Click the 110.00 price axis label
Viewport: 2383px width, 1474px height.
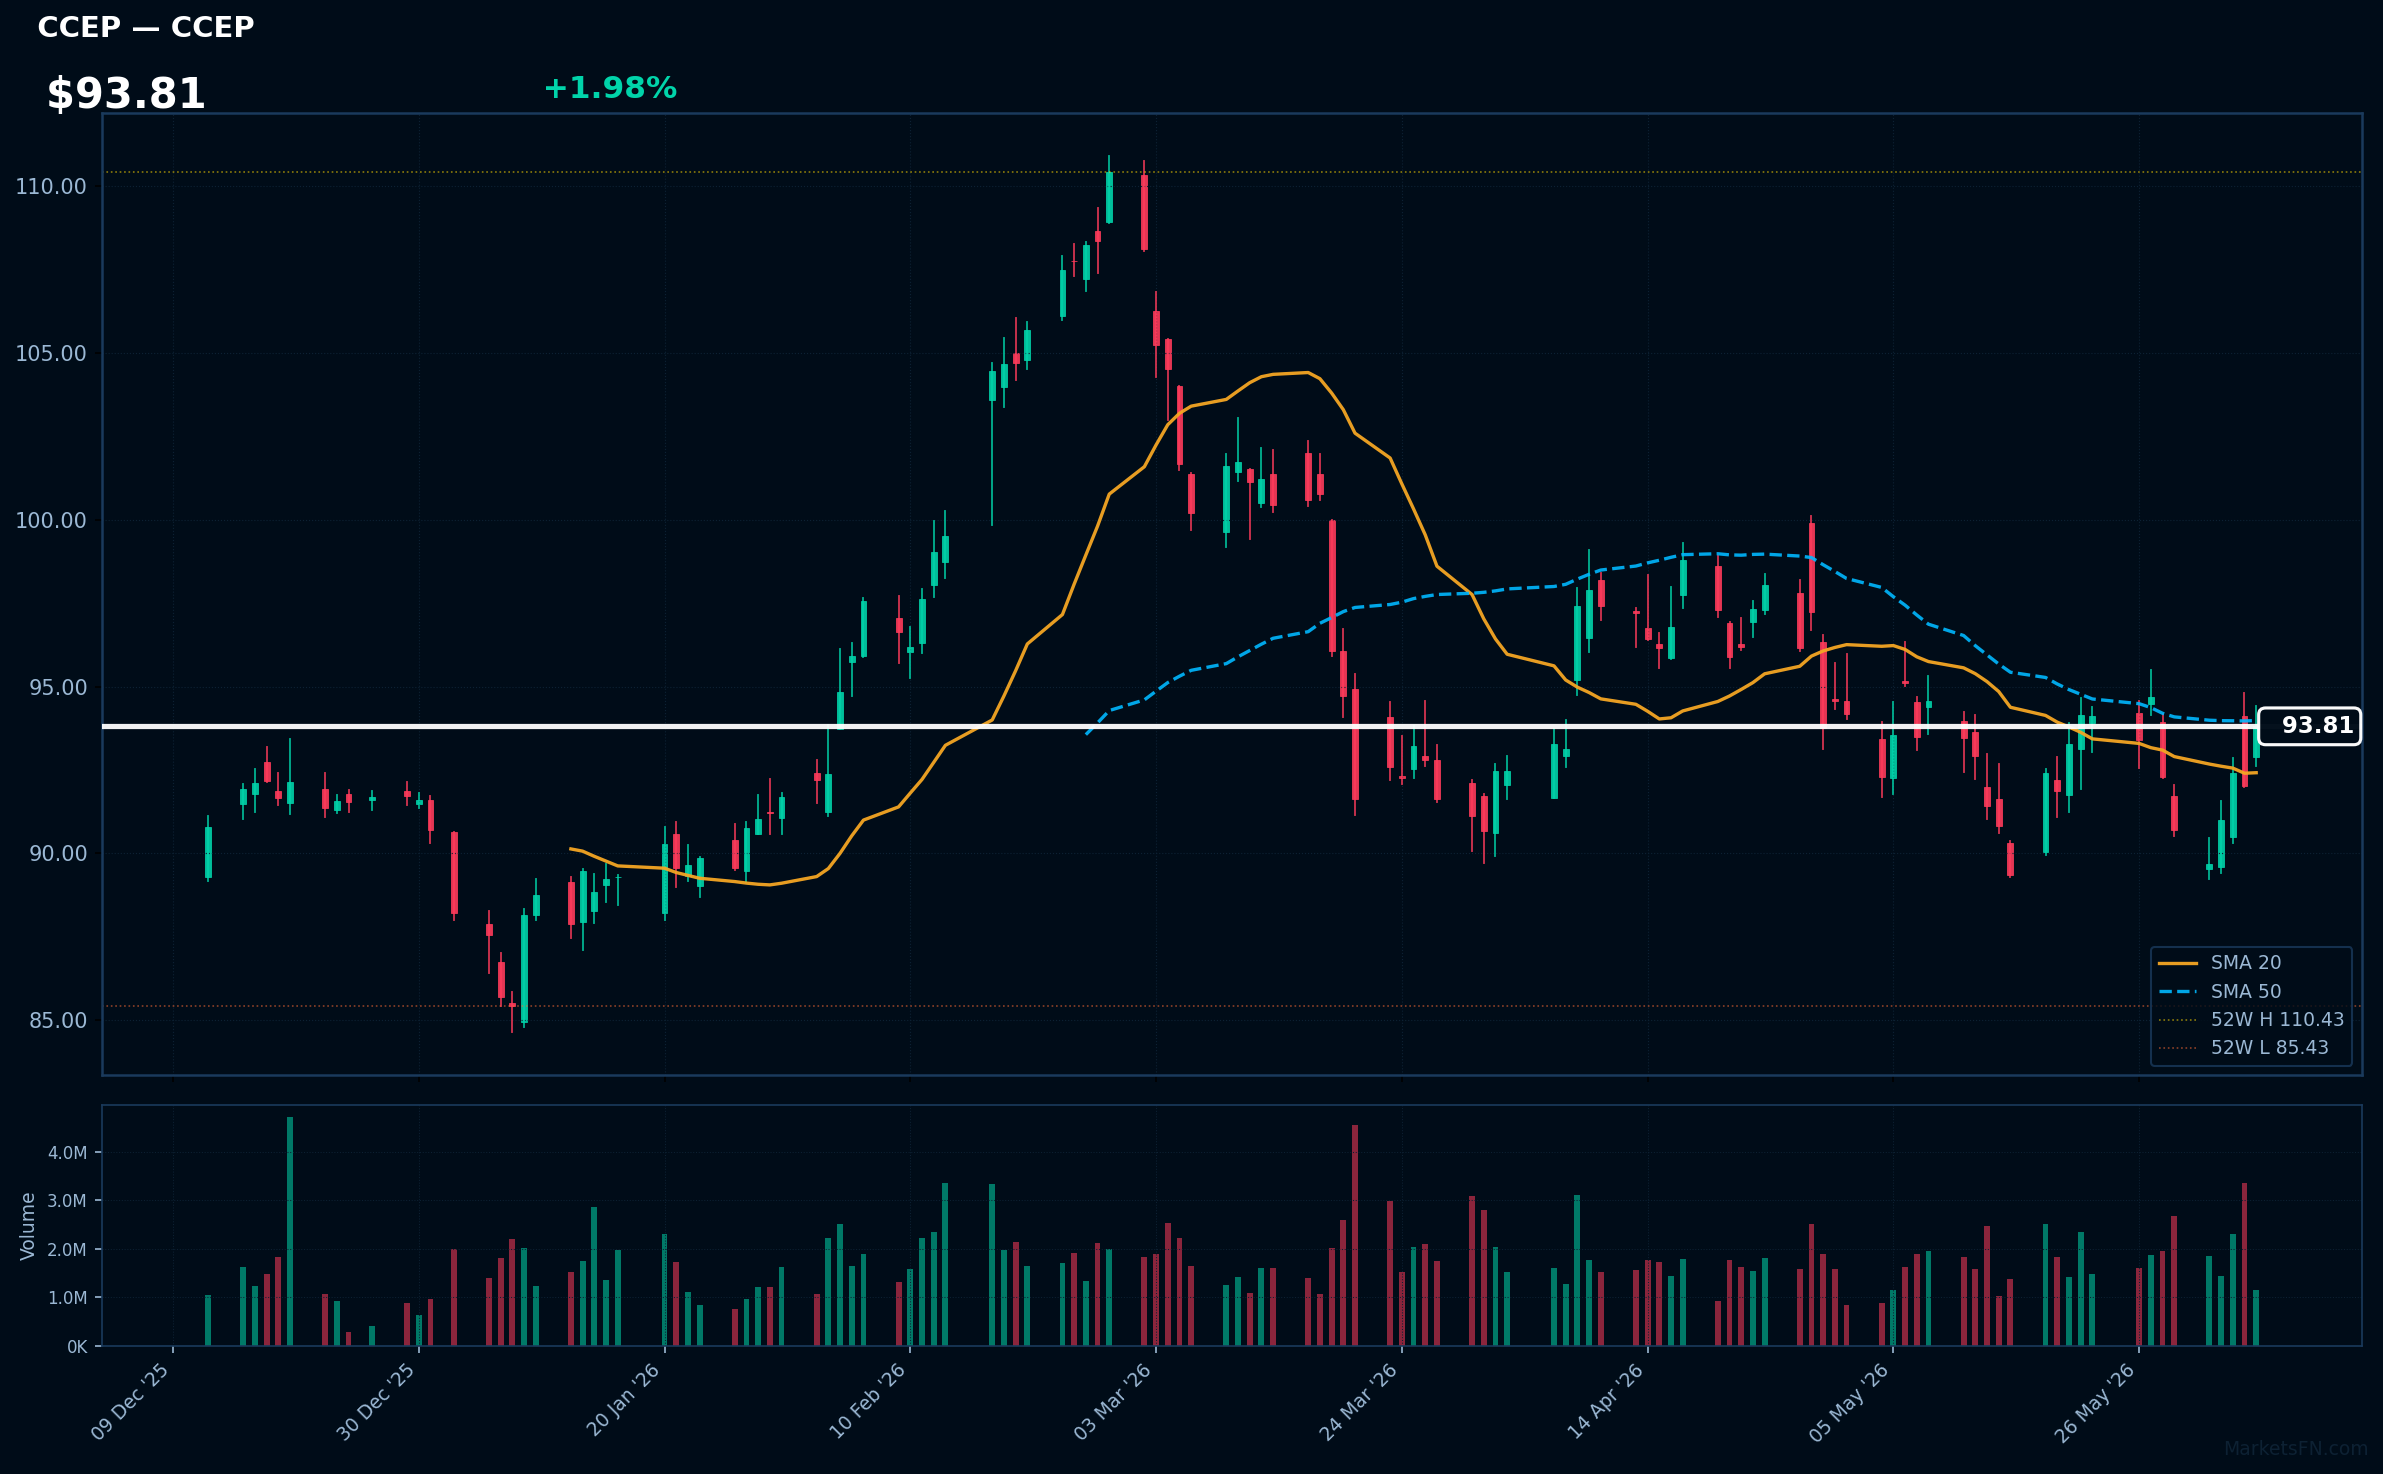(x=51, y=187)
